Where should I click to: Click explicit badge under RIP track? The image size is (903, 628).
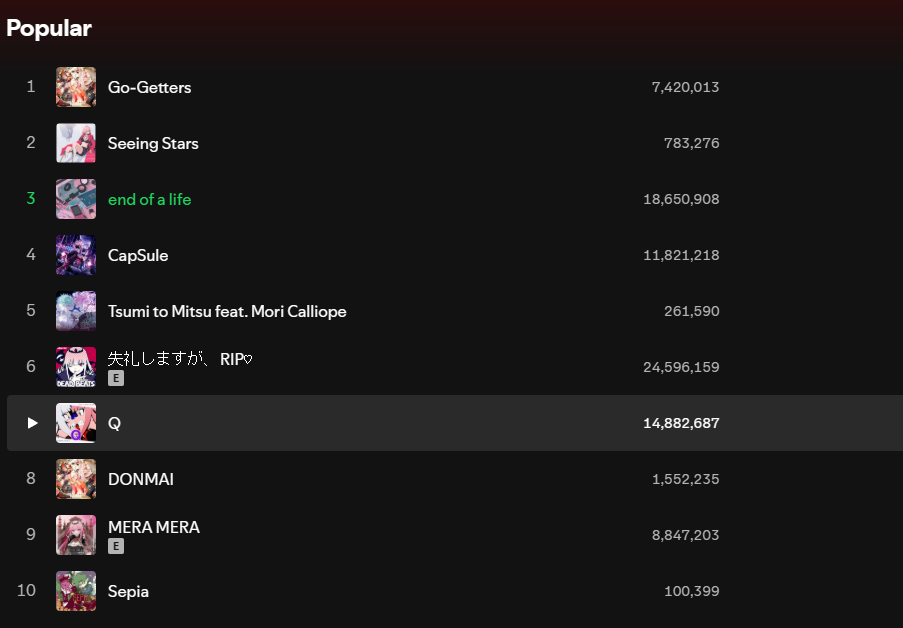tap(116, 378)
